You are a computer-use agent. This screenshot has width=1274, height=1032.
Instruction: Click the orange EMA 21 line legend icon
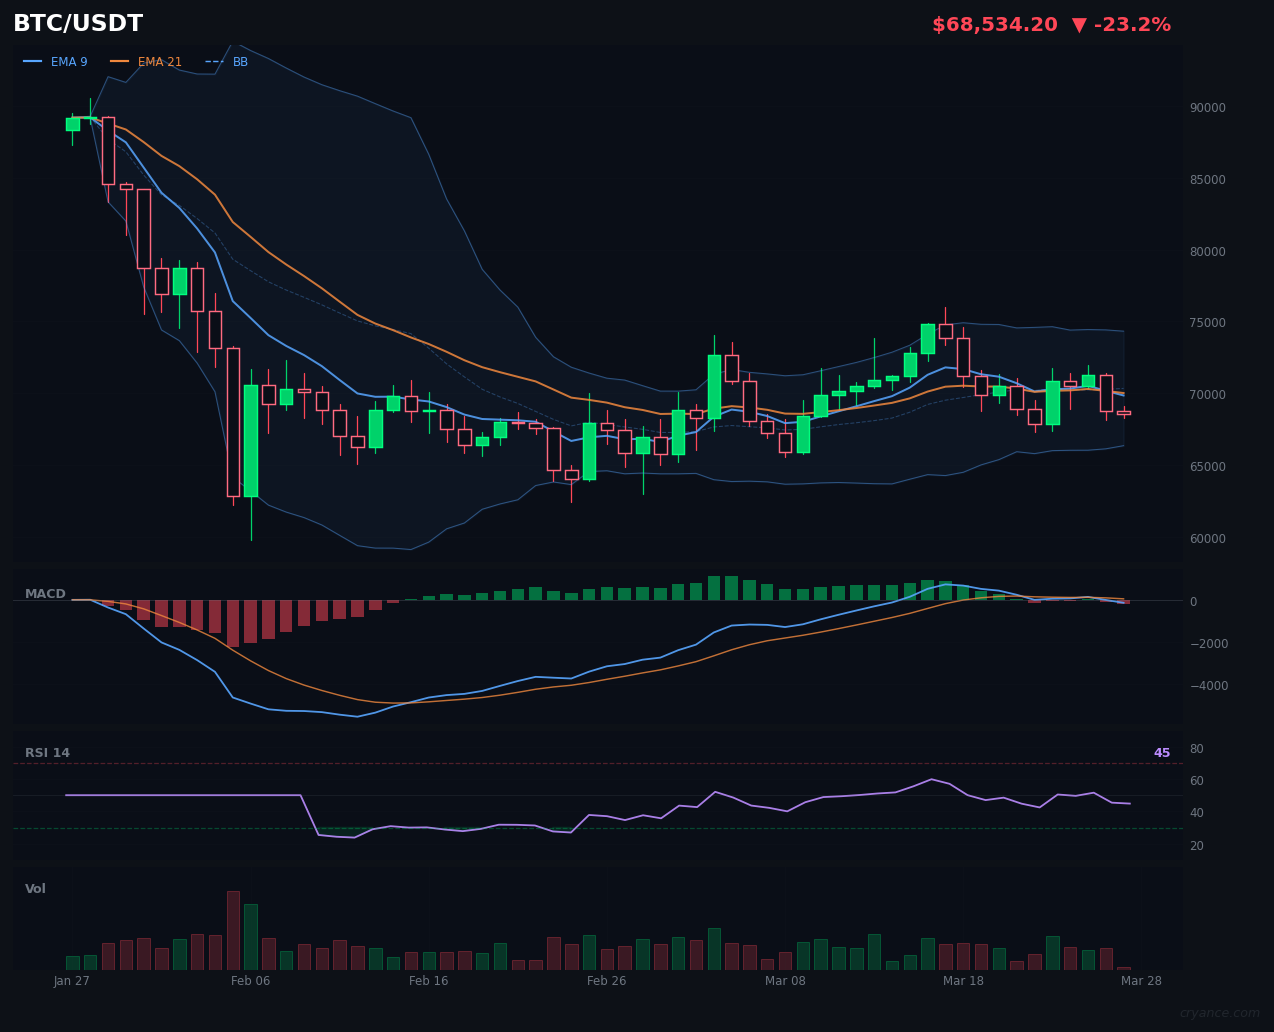[x=122, y=61]
